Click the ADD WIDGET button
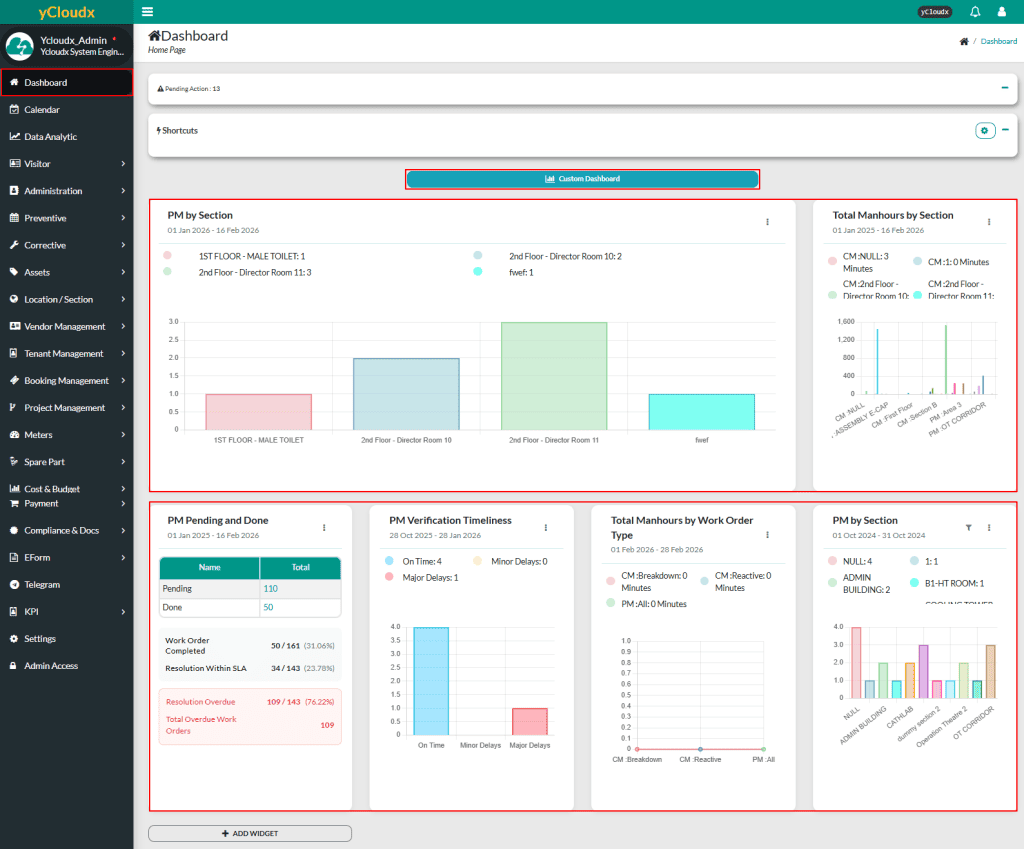This screenshot has width=1024, height=849. point(250,833)
